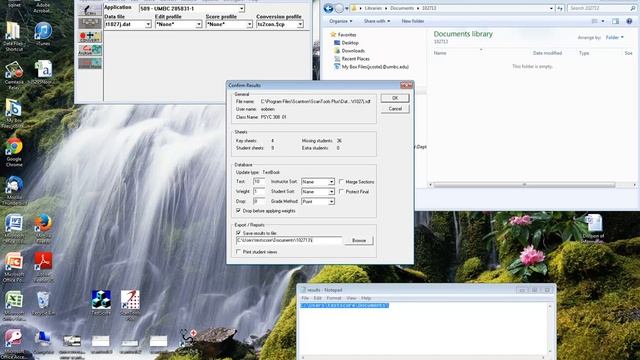This screenshot has height=360, width=640.
Task: Click the Test number input field
Action: coord(259,182)
